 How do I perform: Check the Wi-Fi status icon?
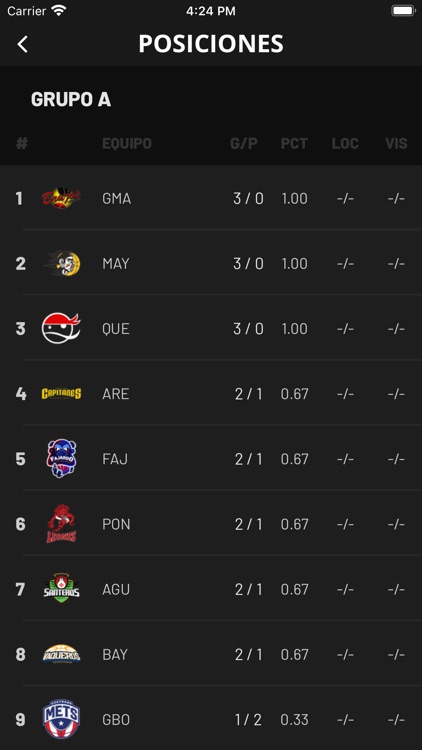(59, 11)
